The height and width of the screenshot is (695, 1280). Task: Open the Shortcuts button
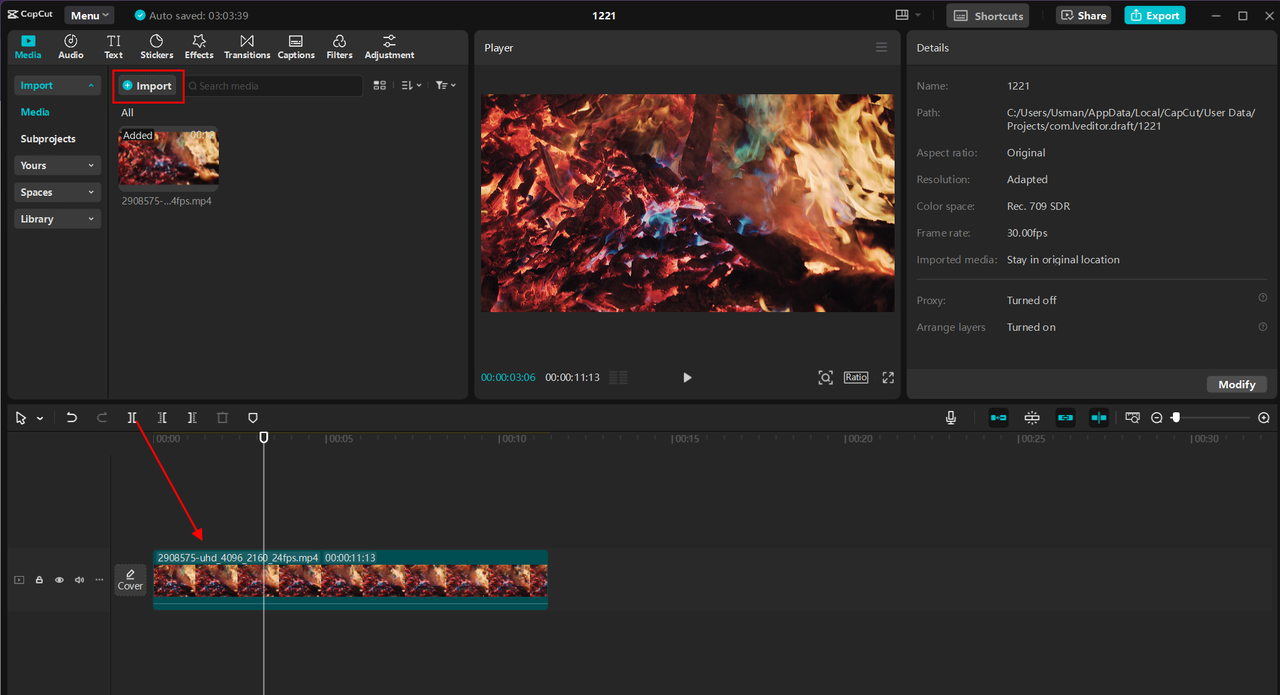click(990, 16)
